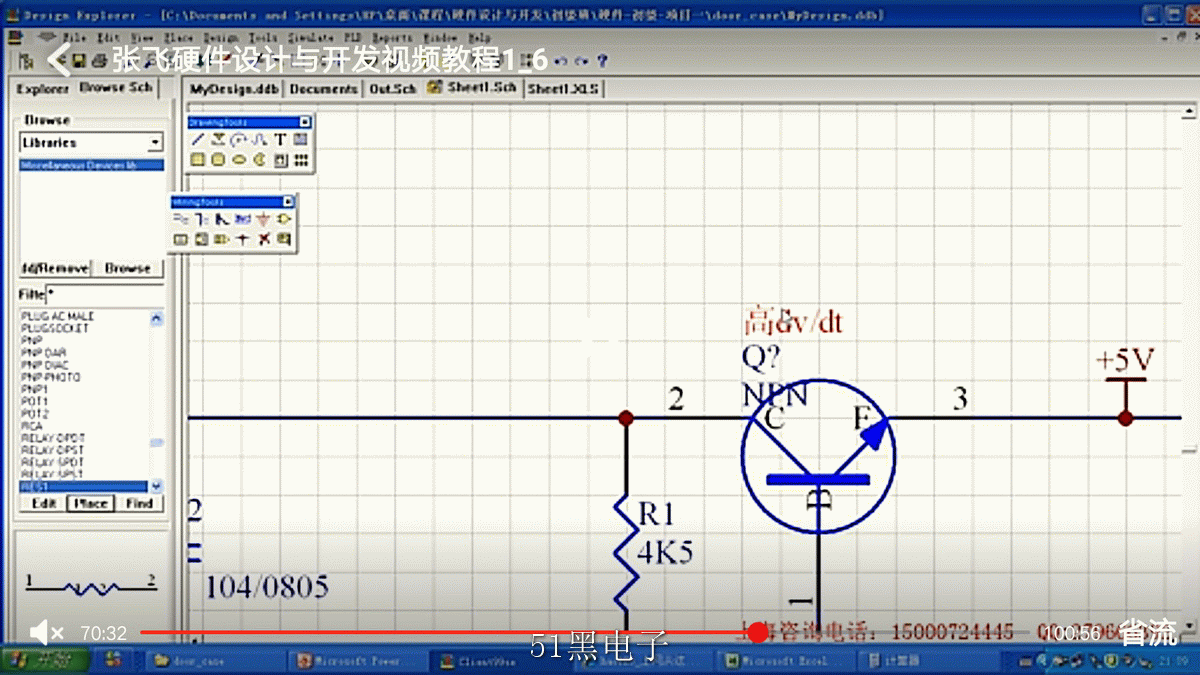Viewport: 1200px width, 675px height.
Task: Go back using the video back arrow
Action: pos(59,61)
